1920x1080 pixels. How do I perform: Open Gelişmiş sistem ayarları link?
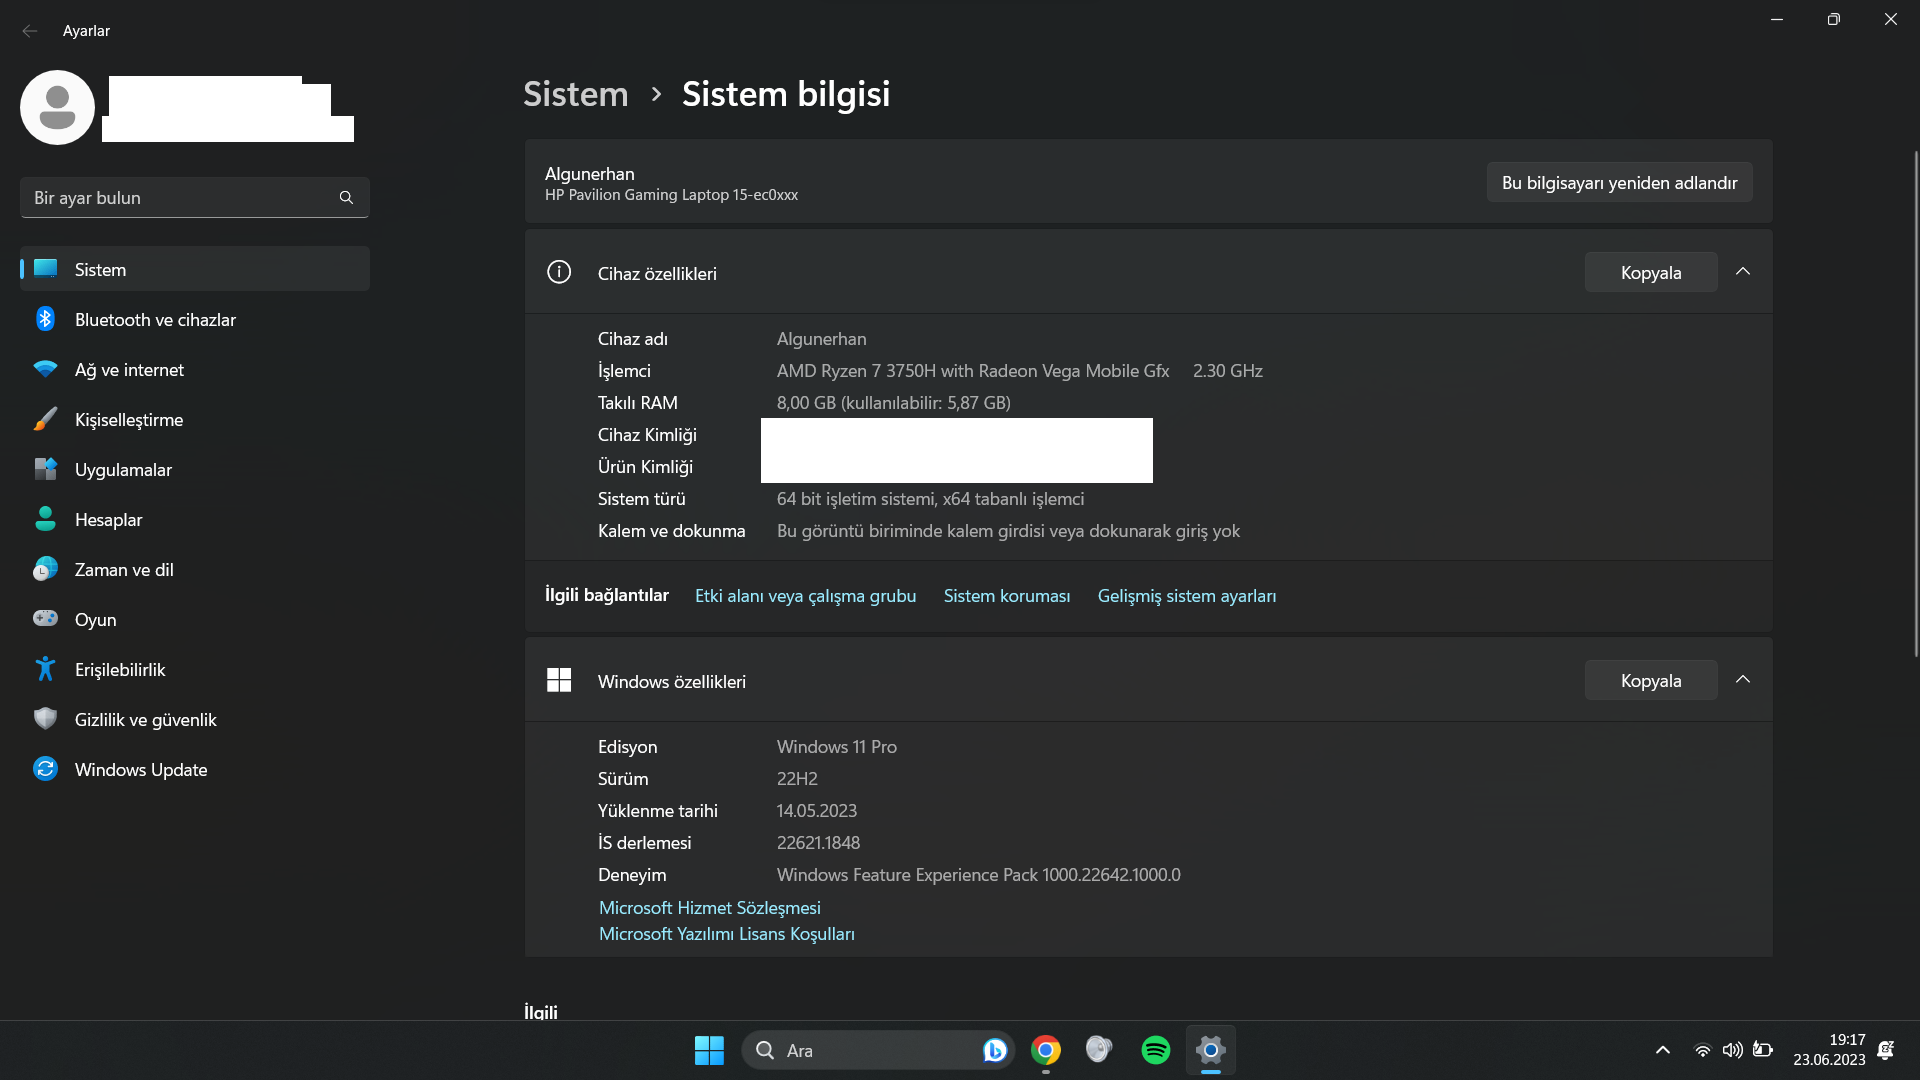pyautogui.click(x=1186, y=596)
